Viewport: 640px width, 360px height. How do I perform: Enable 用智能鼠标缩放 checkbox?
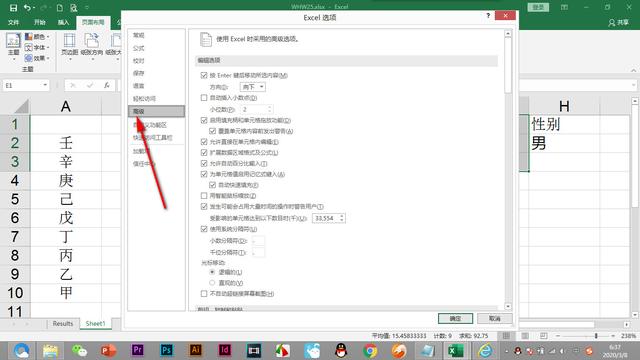[204, 196]
